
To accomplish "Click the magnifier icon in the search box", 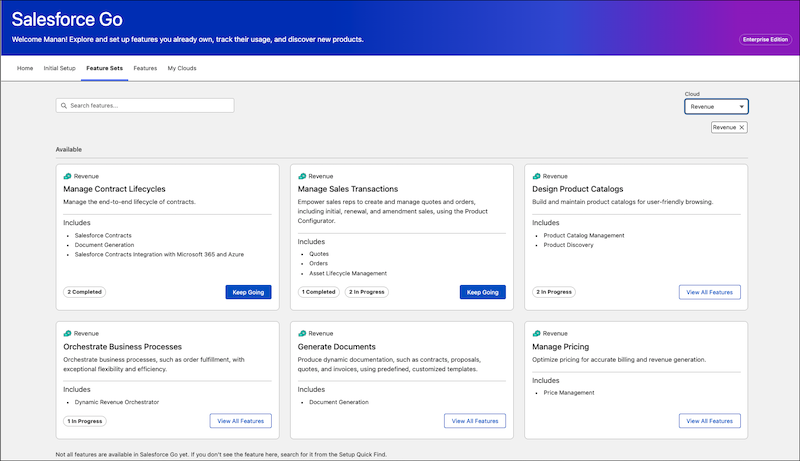I will 64,106.
